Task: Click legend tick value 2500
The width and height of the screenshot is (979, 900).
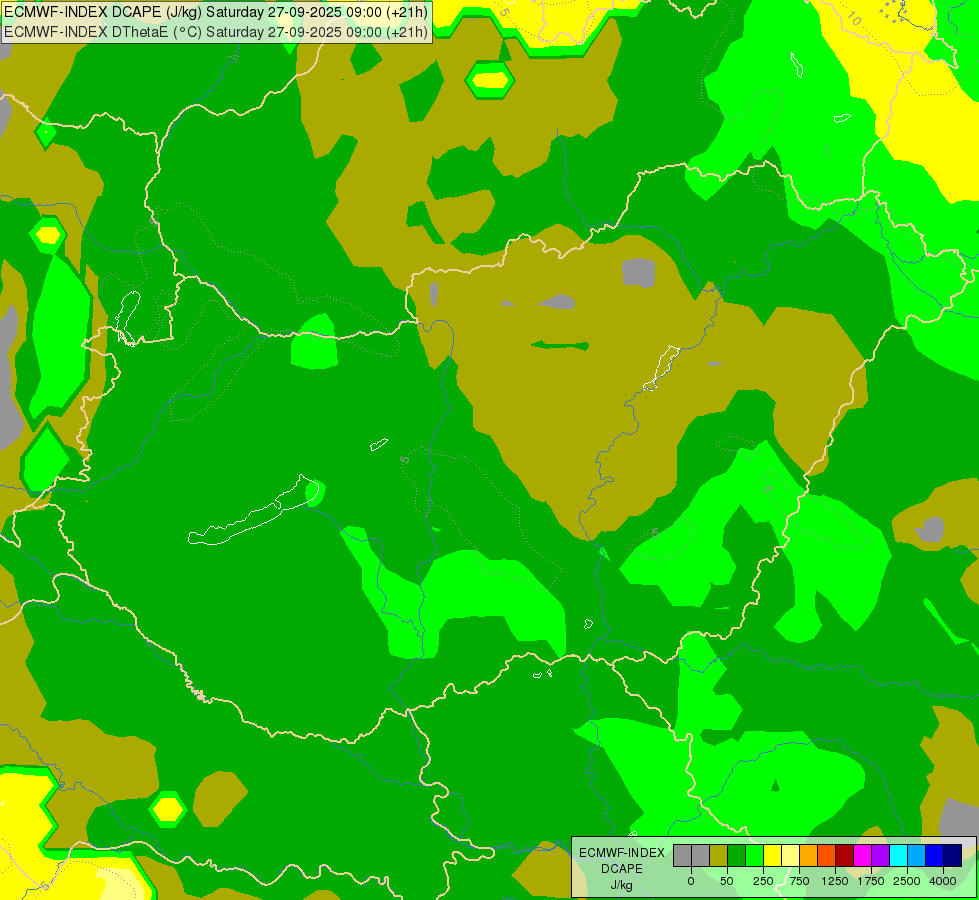Action: coord(907,881)
